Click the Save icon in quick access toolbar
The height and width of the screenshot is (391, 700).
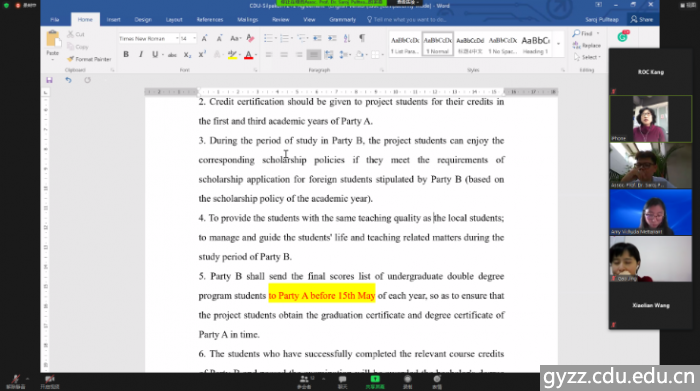coord(49,80)
